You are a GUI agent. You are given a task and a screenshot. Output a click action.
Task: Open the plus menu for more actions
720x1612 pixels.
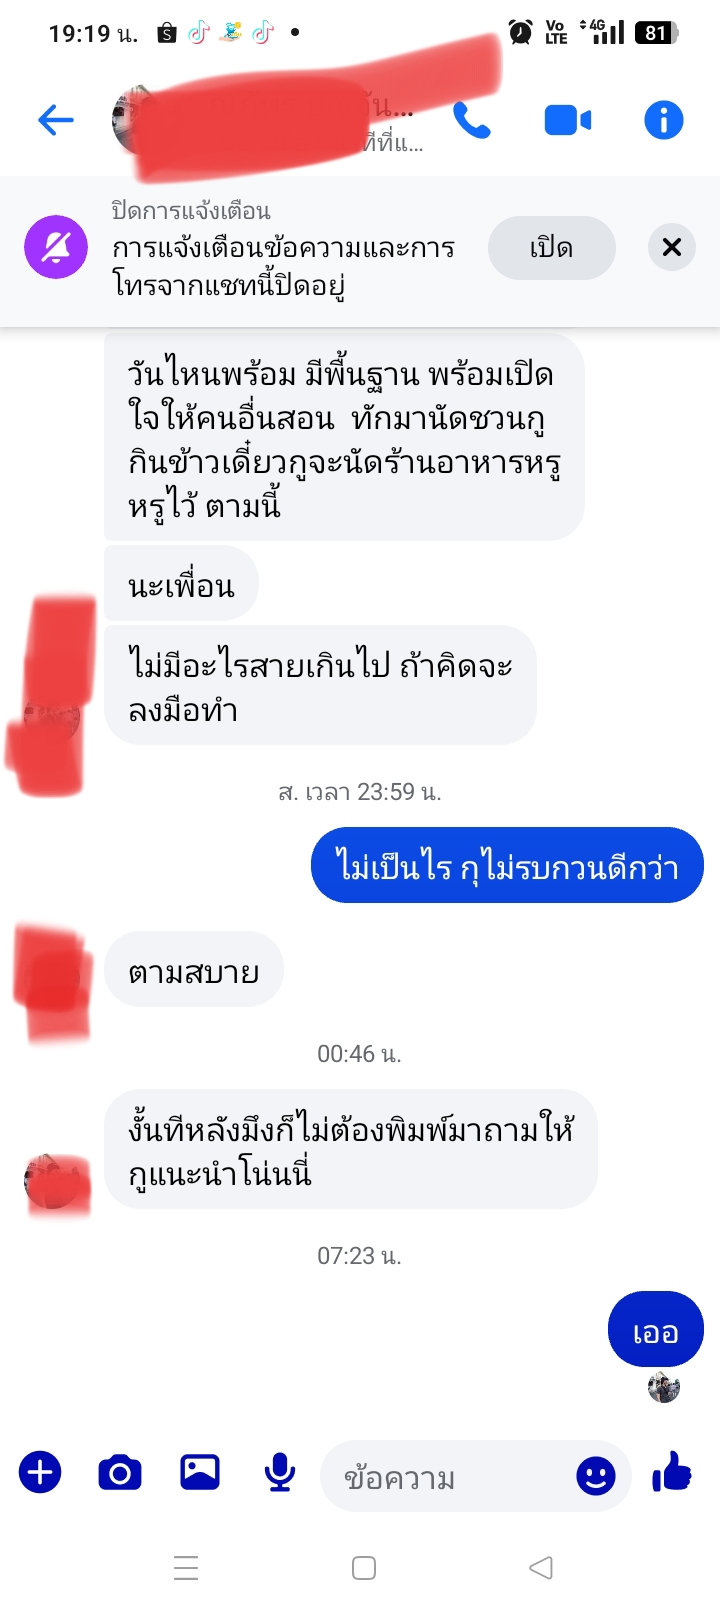[x=40, y=1472]
